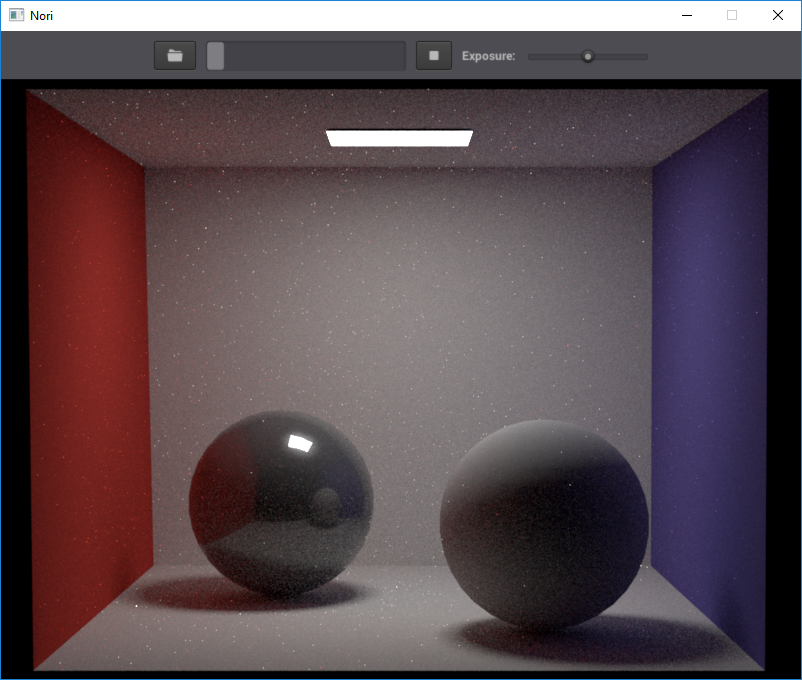Click the Exposure label
802x680 pixels.
488,56
